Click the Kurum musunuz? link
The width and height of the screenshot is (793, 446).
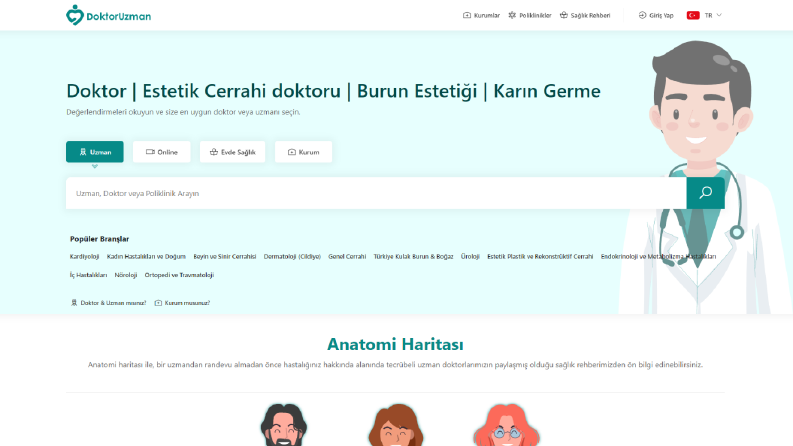click(x=182, y=303)
